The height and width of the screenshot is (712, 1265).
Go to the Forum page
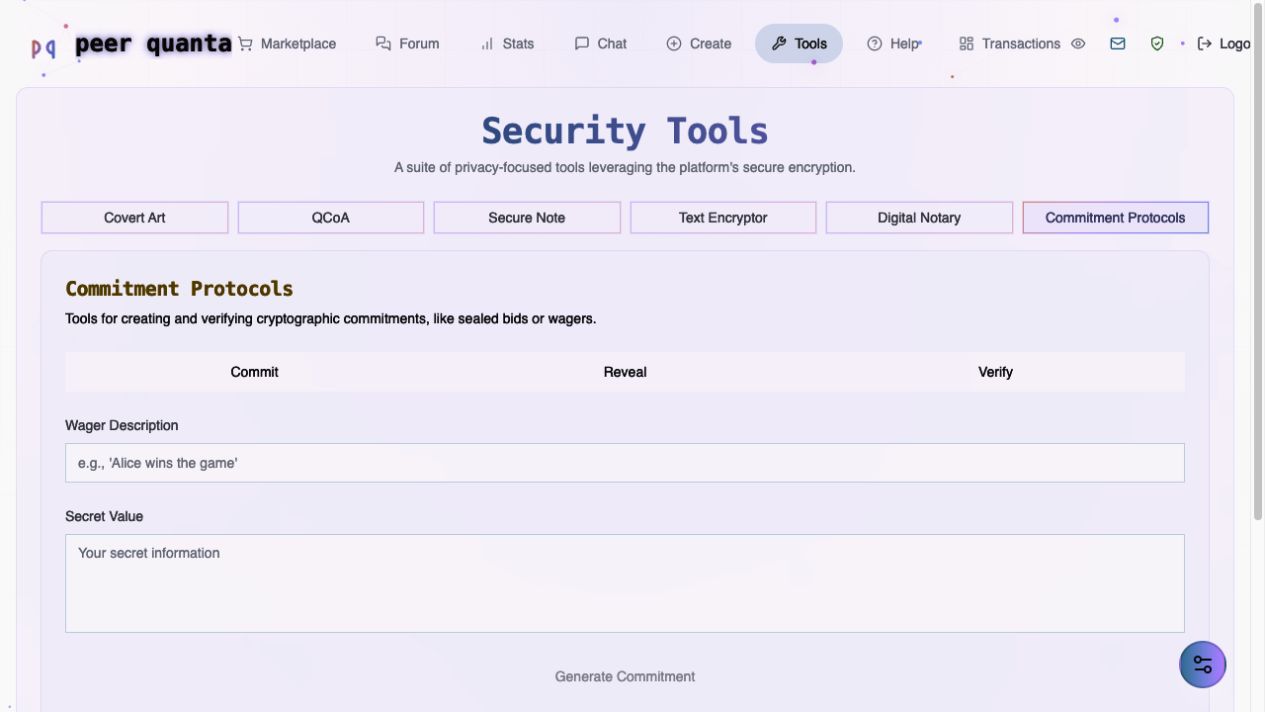(407, 44)
